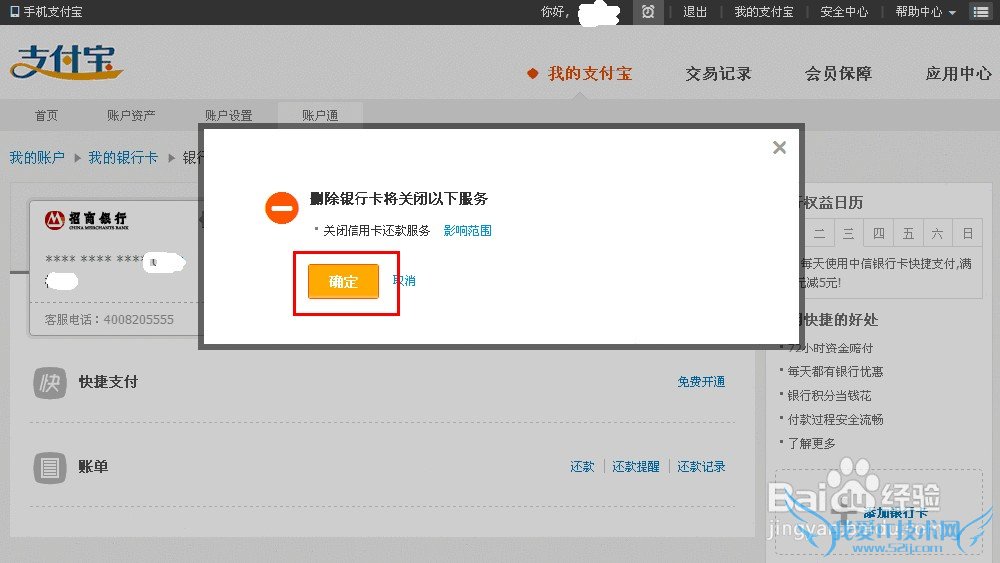Click 我的账户 breadcrumb
Image resolution: width=1000 pixels, height=563 pixels.
click(x=37, y=157)
